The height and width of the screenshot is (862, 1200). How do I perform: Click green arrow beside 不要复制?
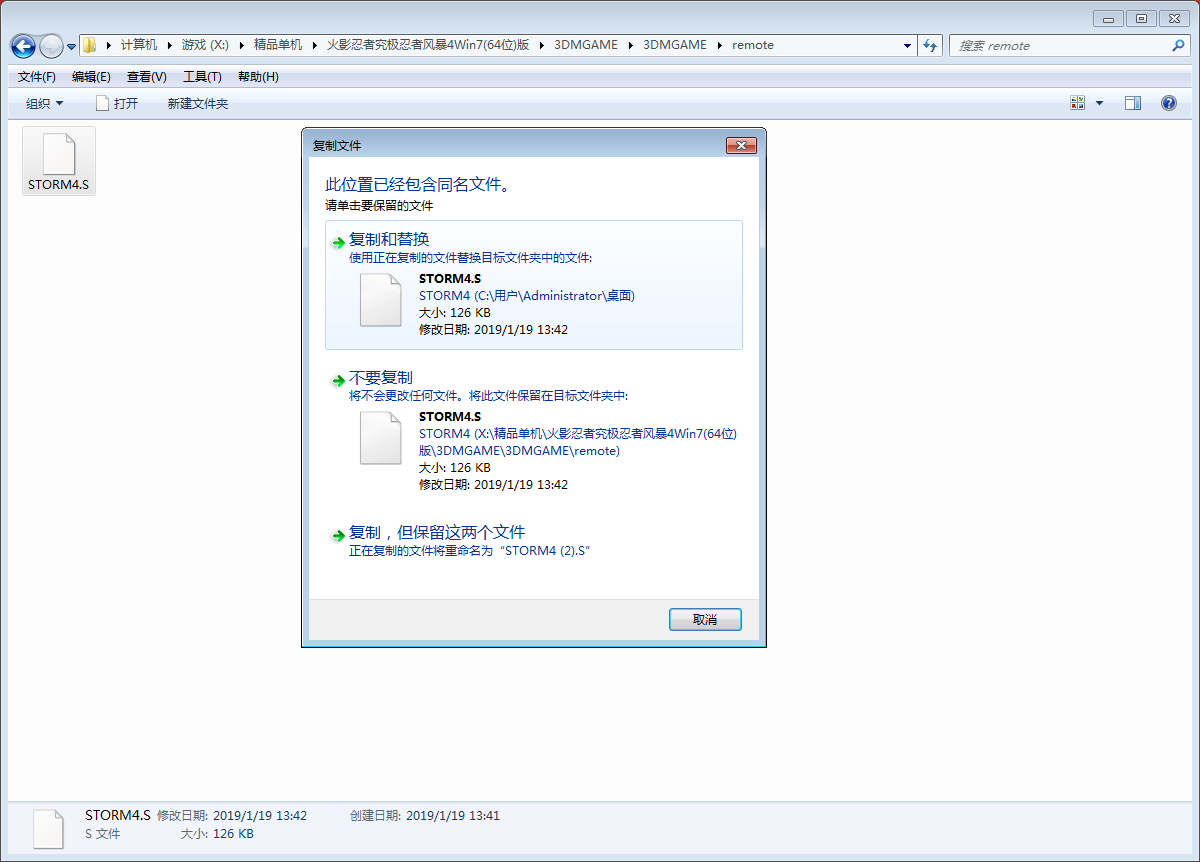(x=338, y=381)
